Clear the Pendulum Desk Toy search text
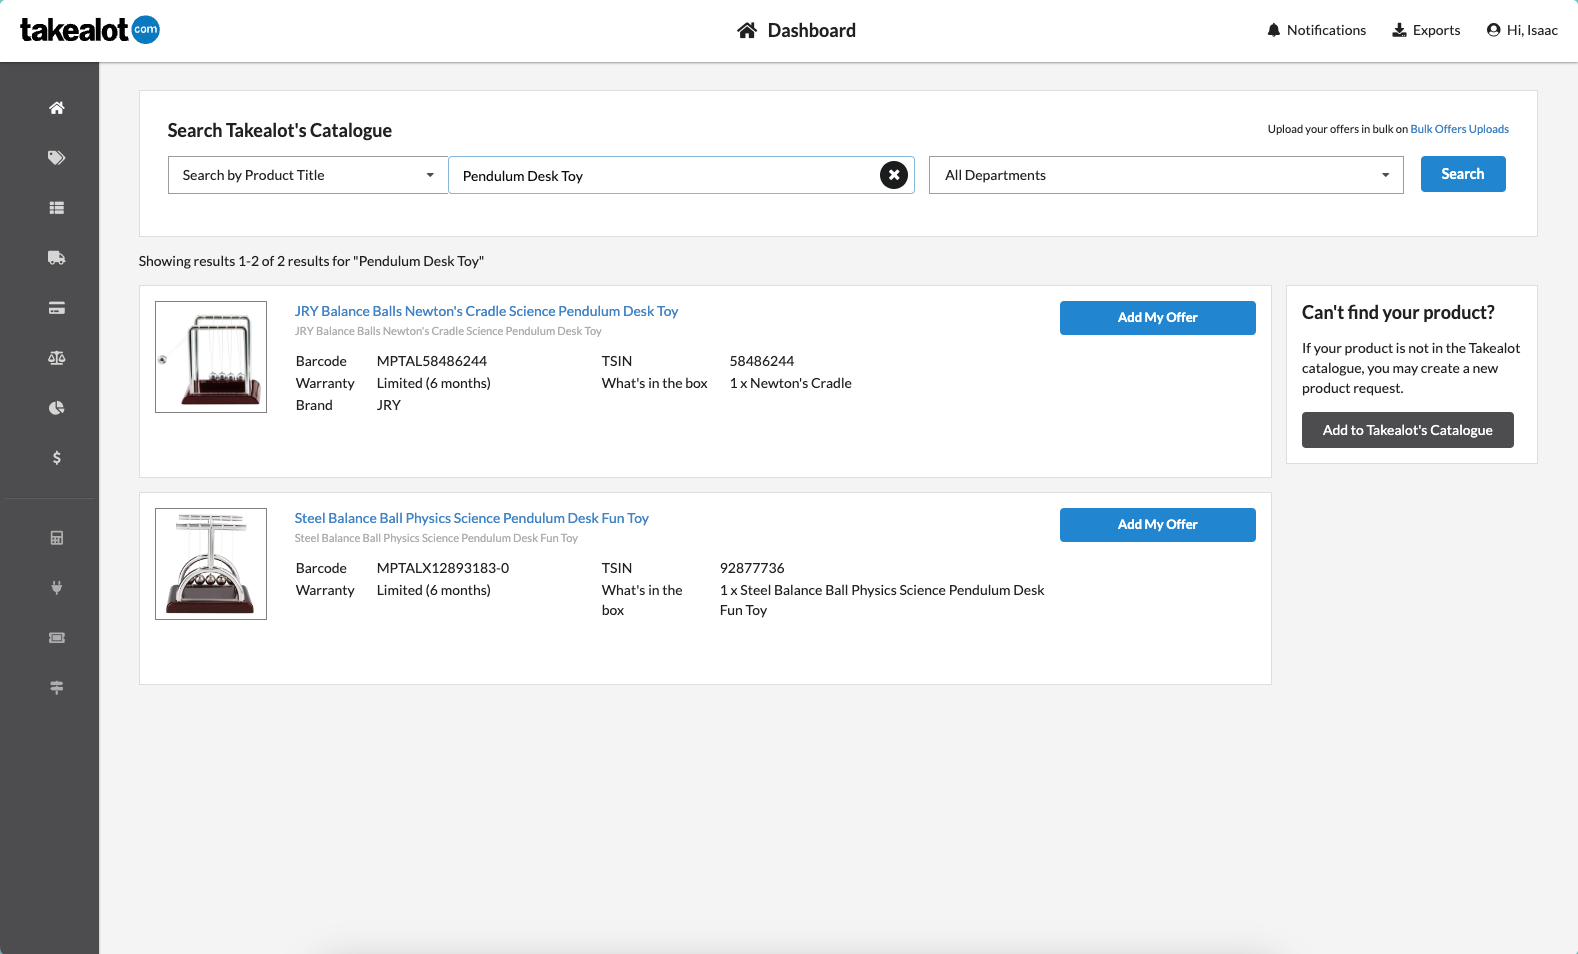The height and width of the screenshot is (954, 1578). pyautogui.click(x=894, y=175)
